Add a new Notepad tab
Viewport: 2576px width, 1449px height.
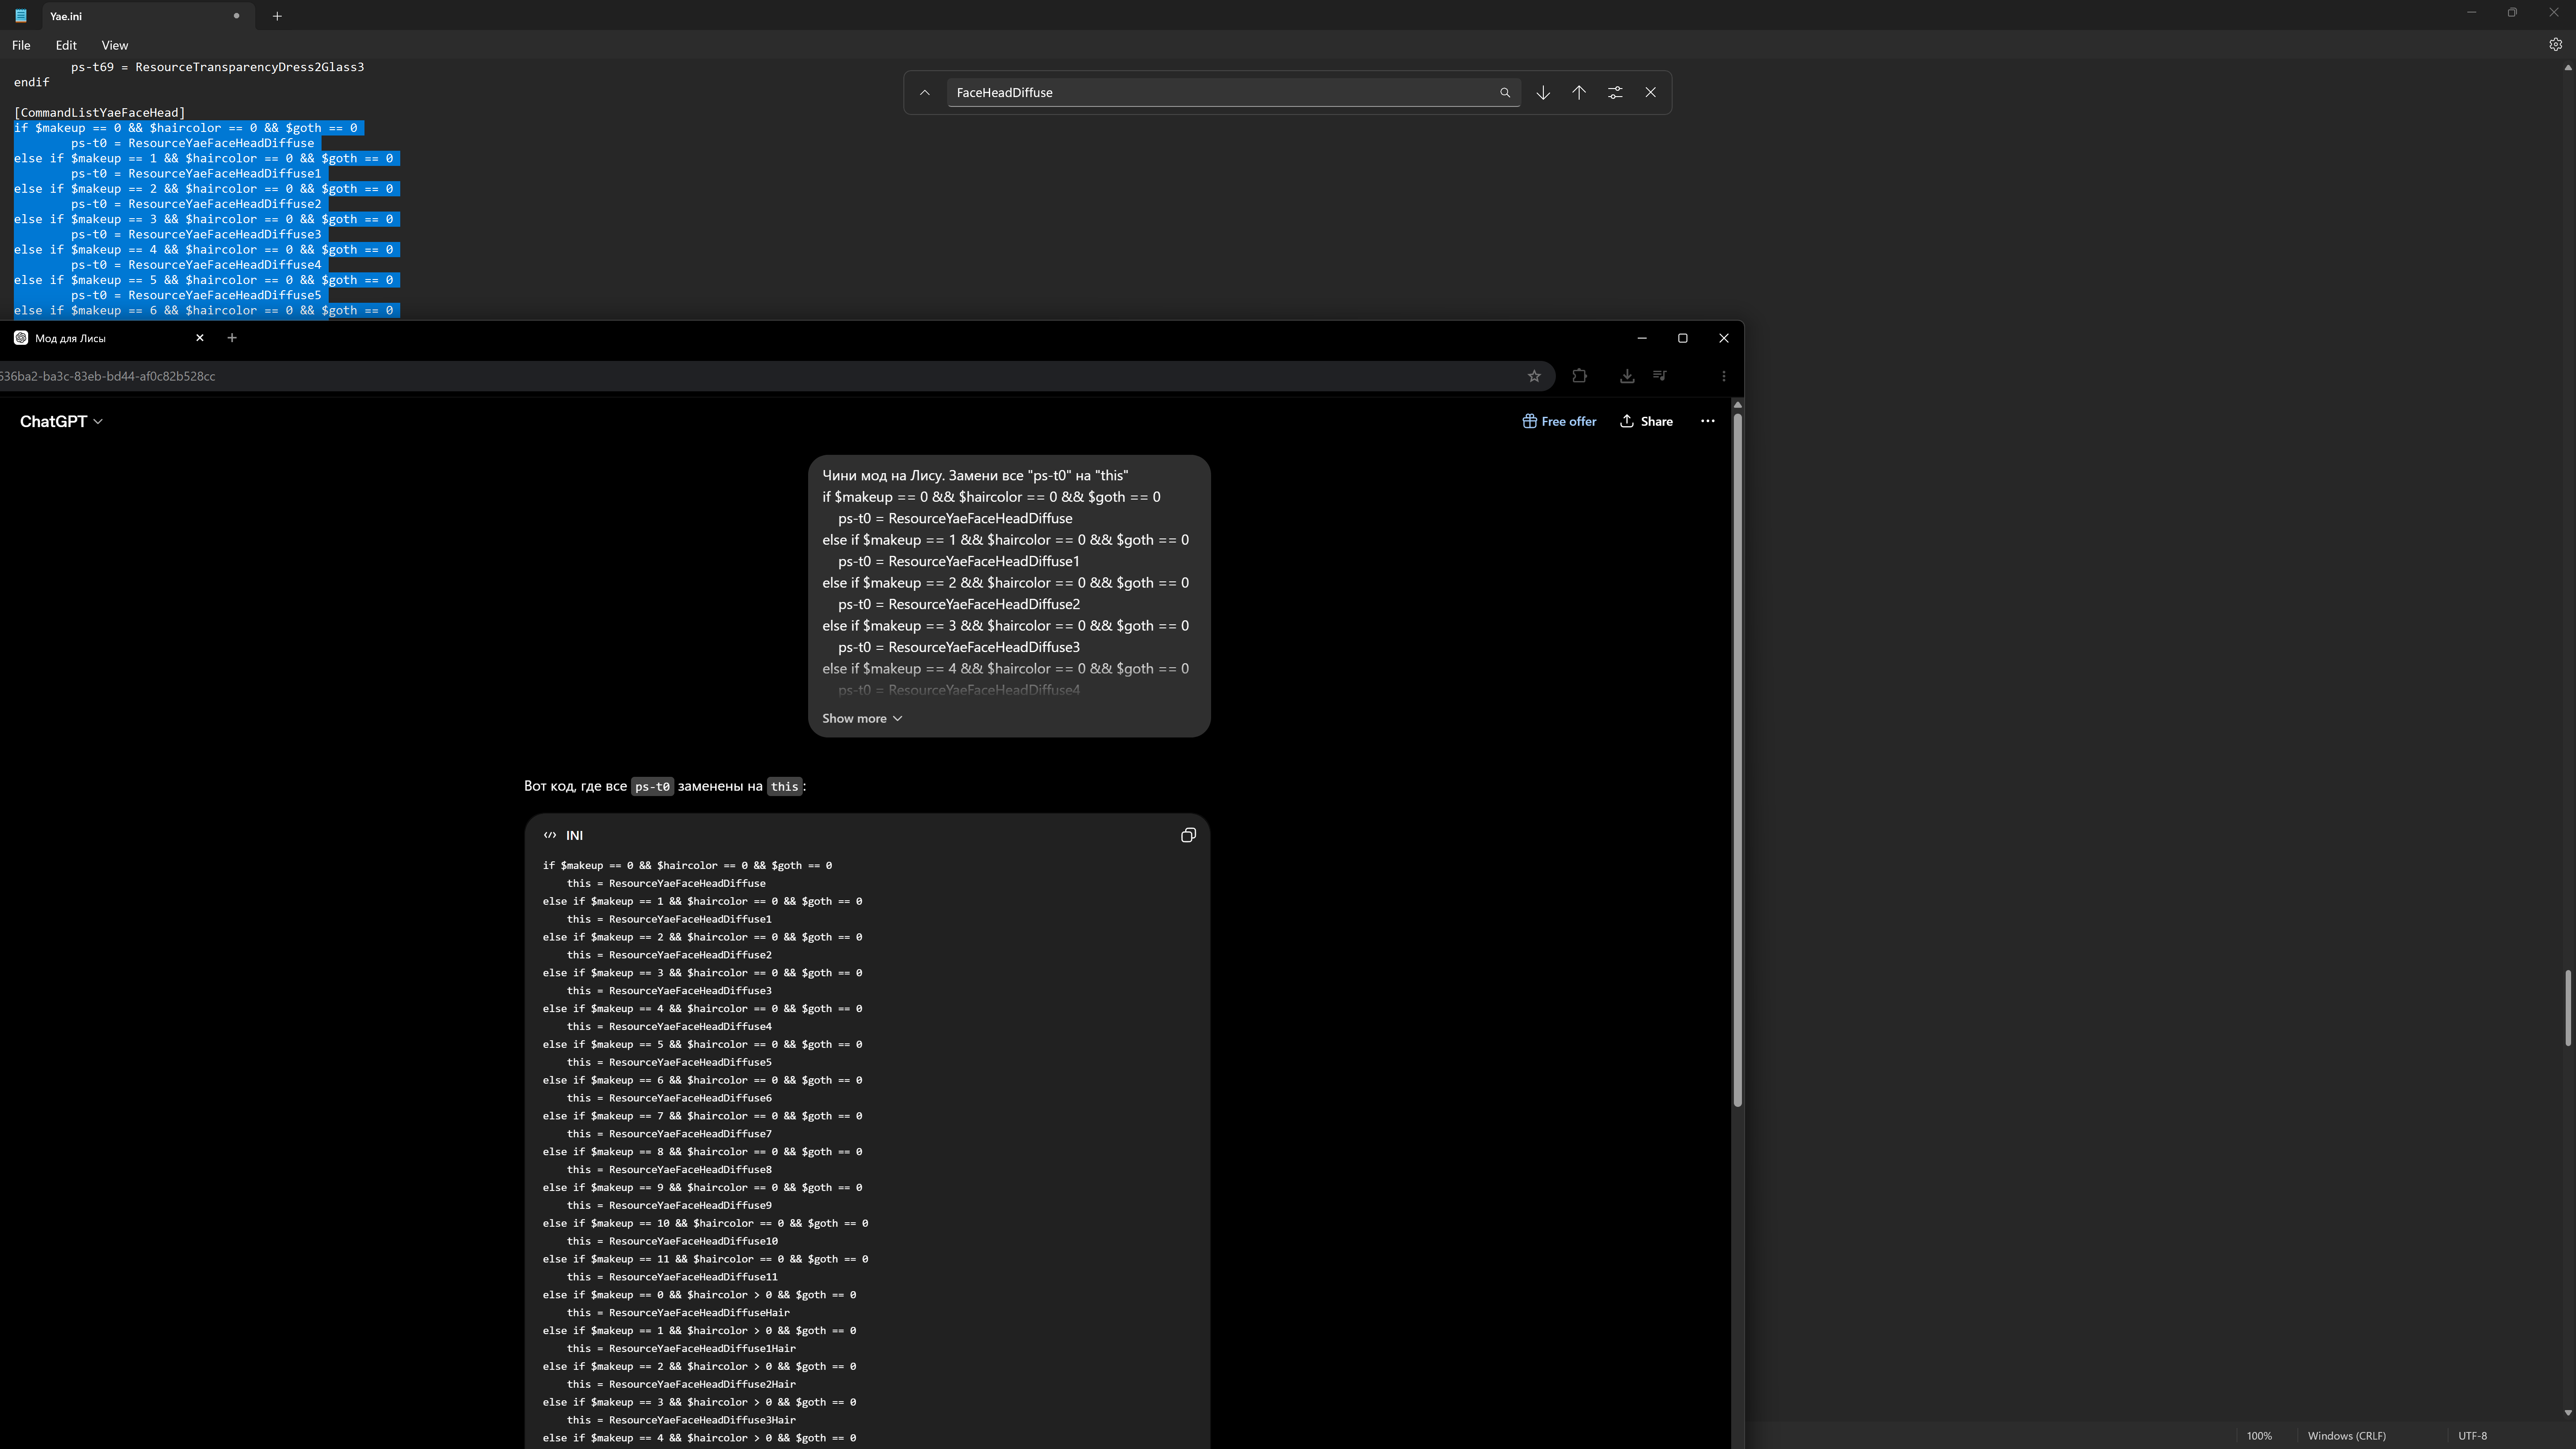pyautogui.click(x=277, y=16)
